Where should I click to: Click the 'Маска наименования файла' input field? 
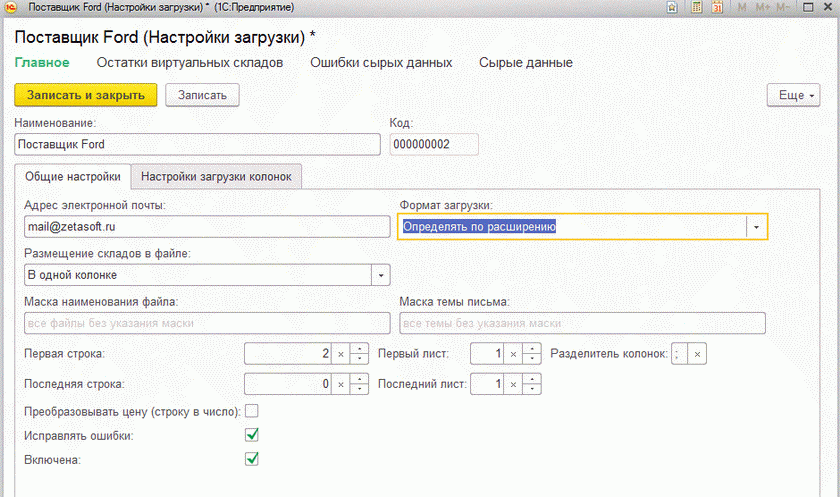(x=206, y=323)
